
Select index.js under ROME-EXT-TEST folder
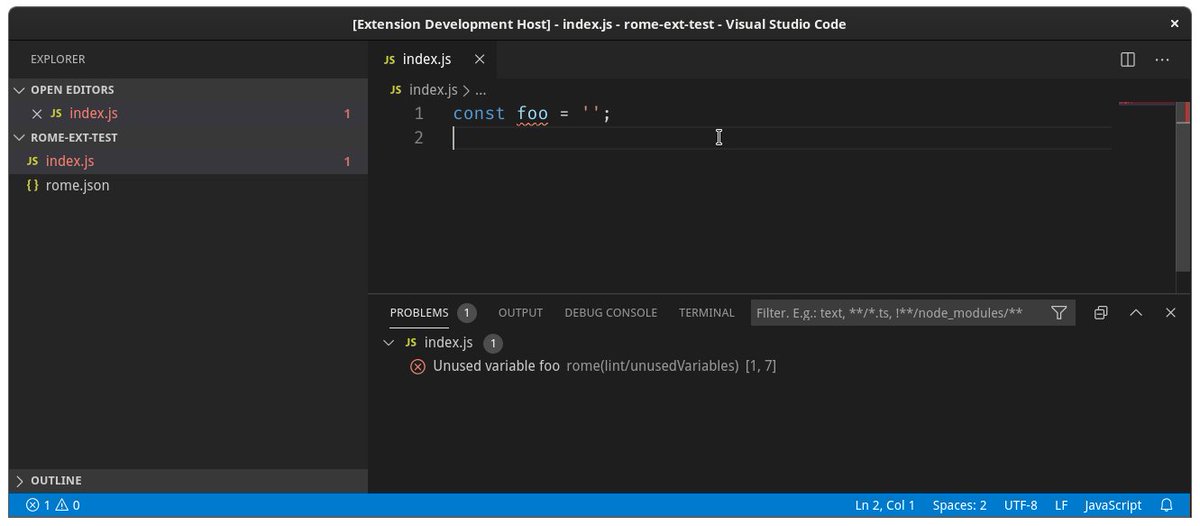188,161
